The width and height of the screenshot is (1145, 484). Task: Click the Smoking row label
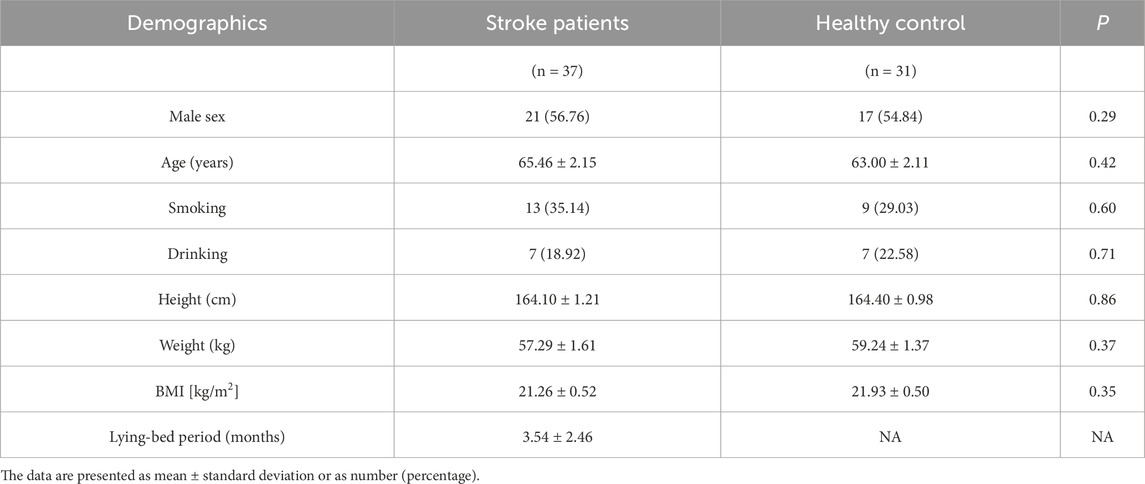click(197, 208)
